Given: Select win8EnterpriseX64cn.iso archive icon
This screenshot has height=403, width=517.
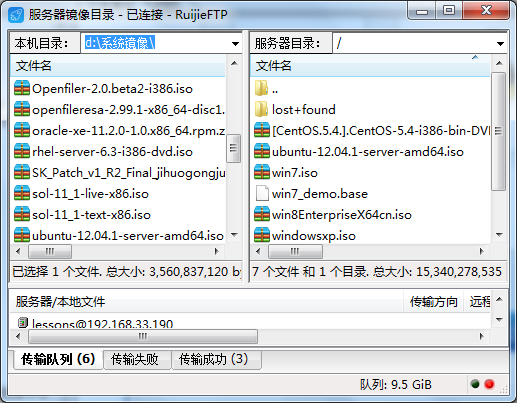Looking at the screenshot, I should [x=262, y=215].
